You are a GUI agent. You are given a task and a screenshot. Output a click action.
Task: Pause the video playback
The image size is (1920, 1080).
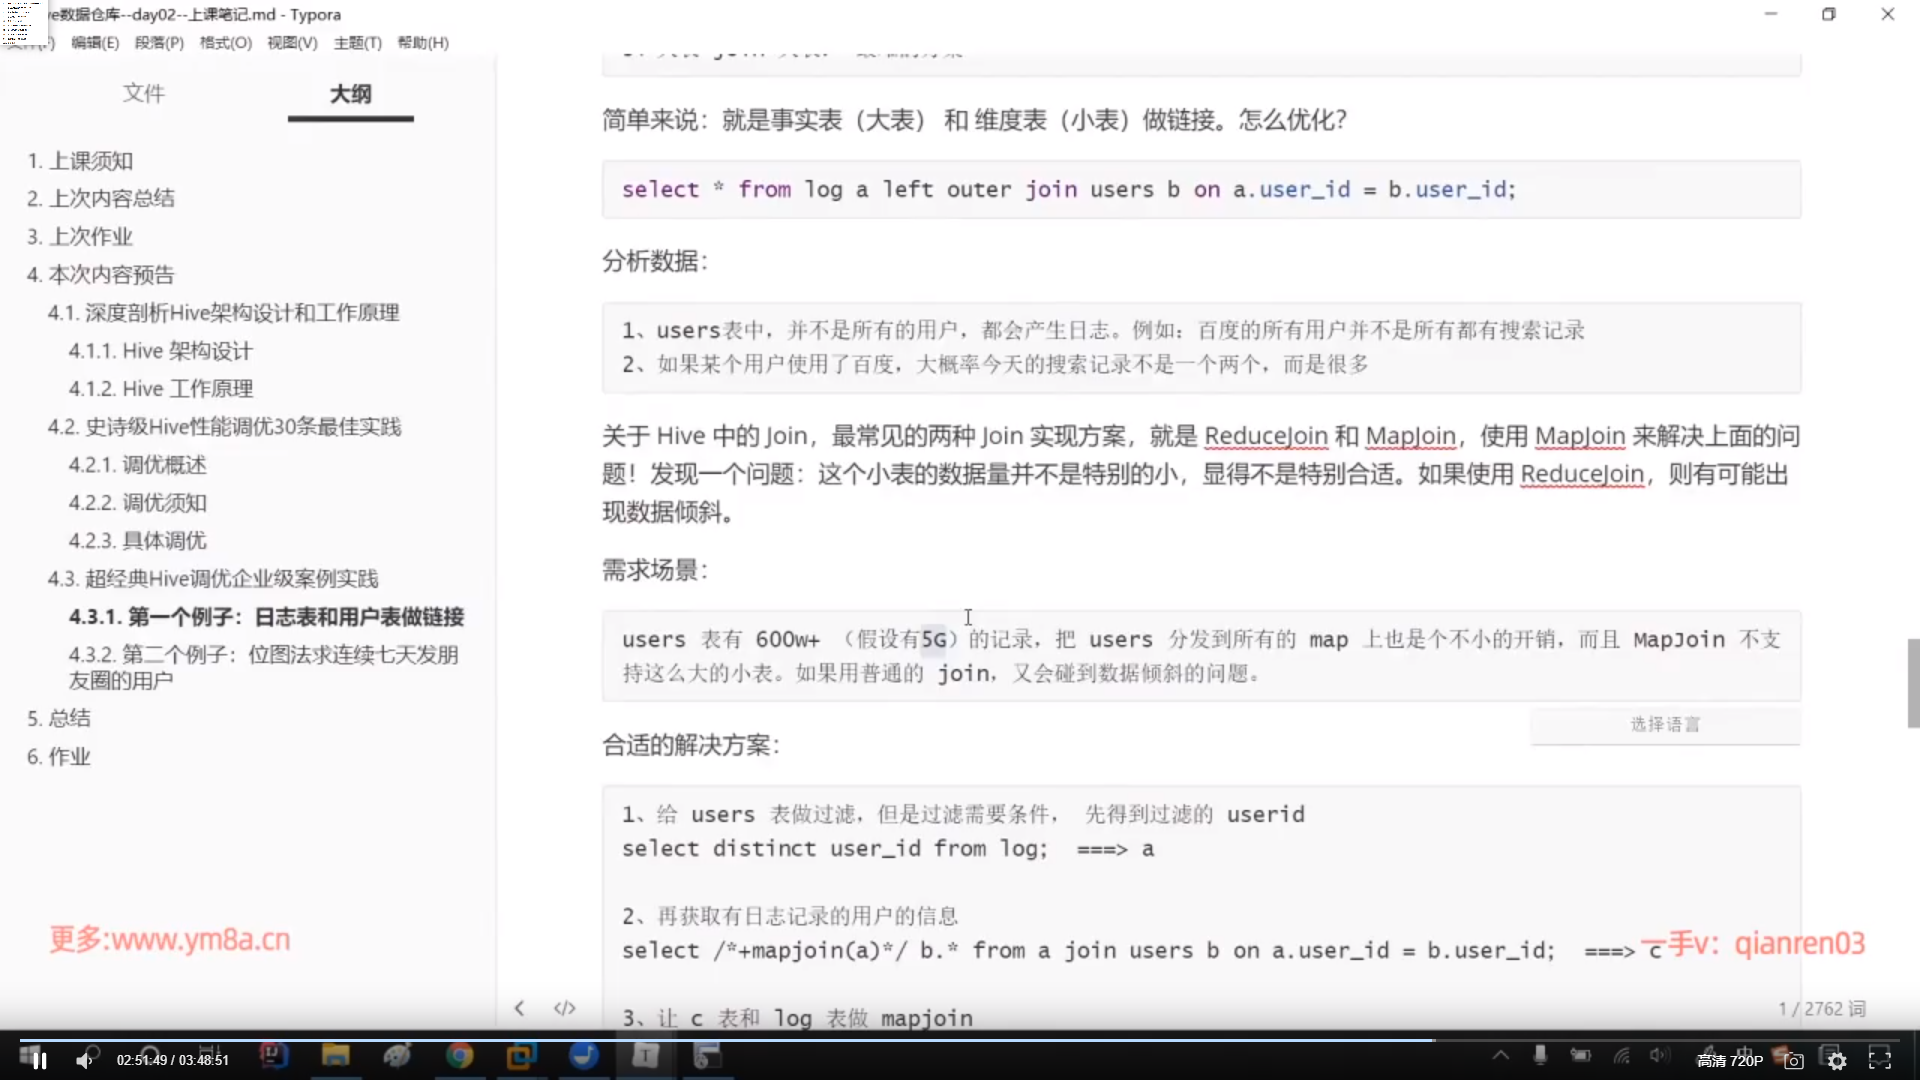click(x=39, y=1060)
